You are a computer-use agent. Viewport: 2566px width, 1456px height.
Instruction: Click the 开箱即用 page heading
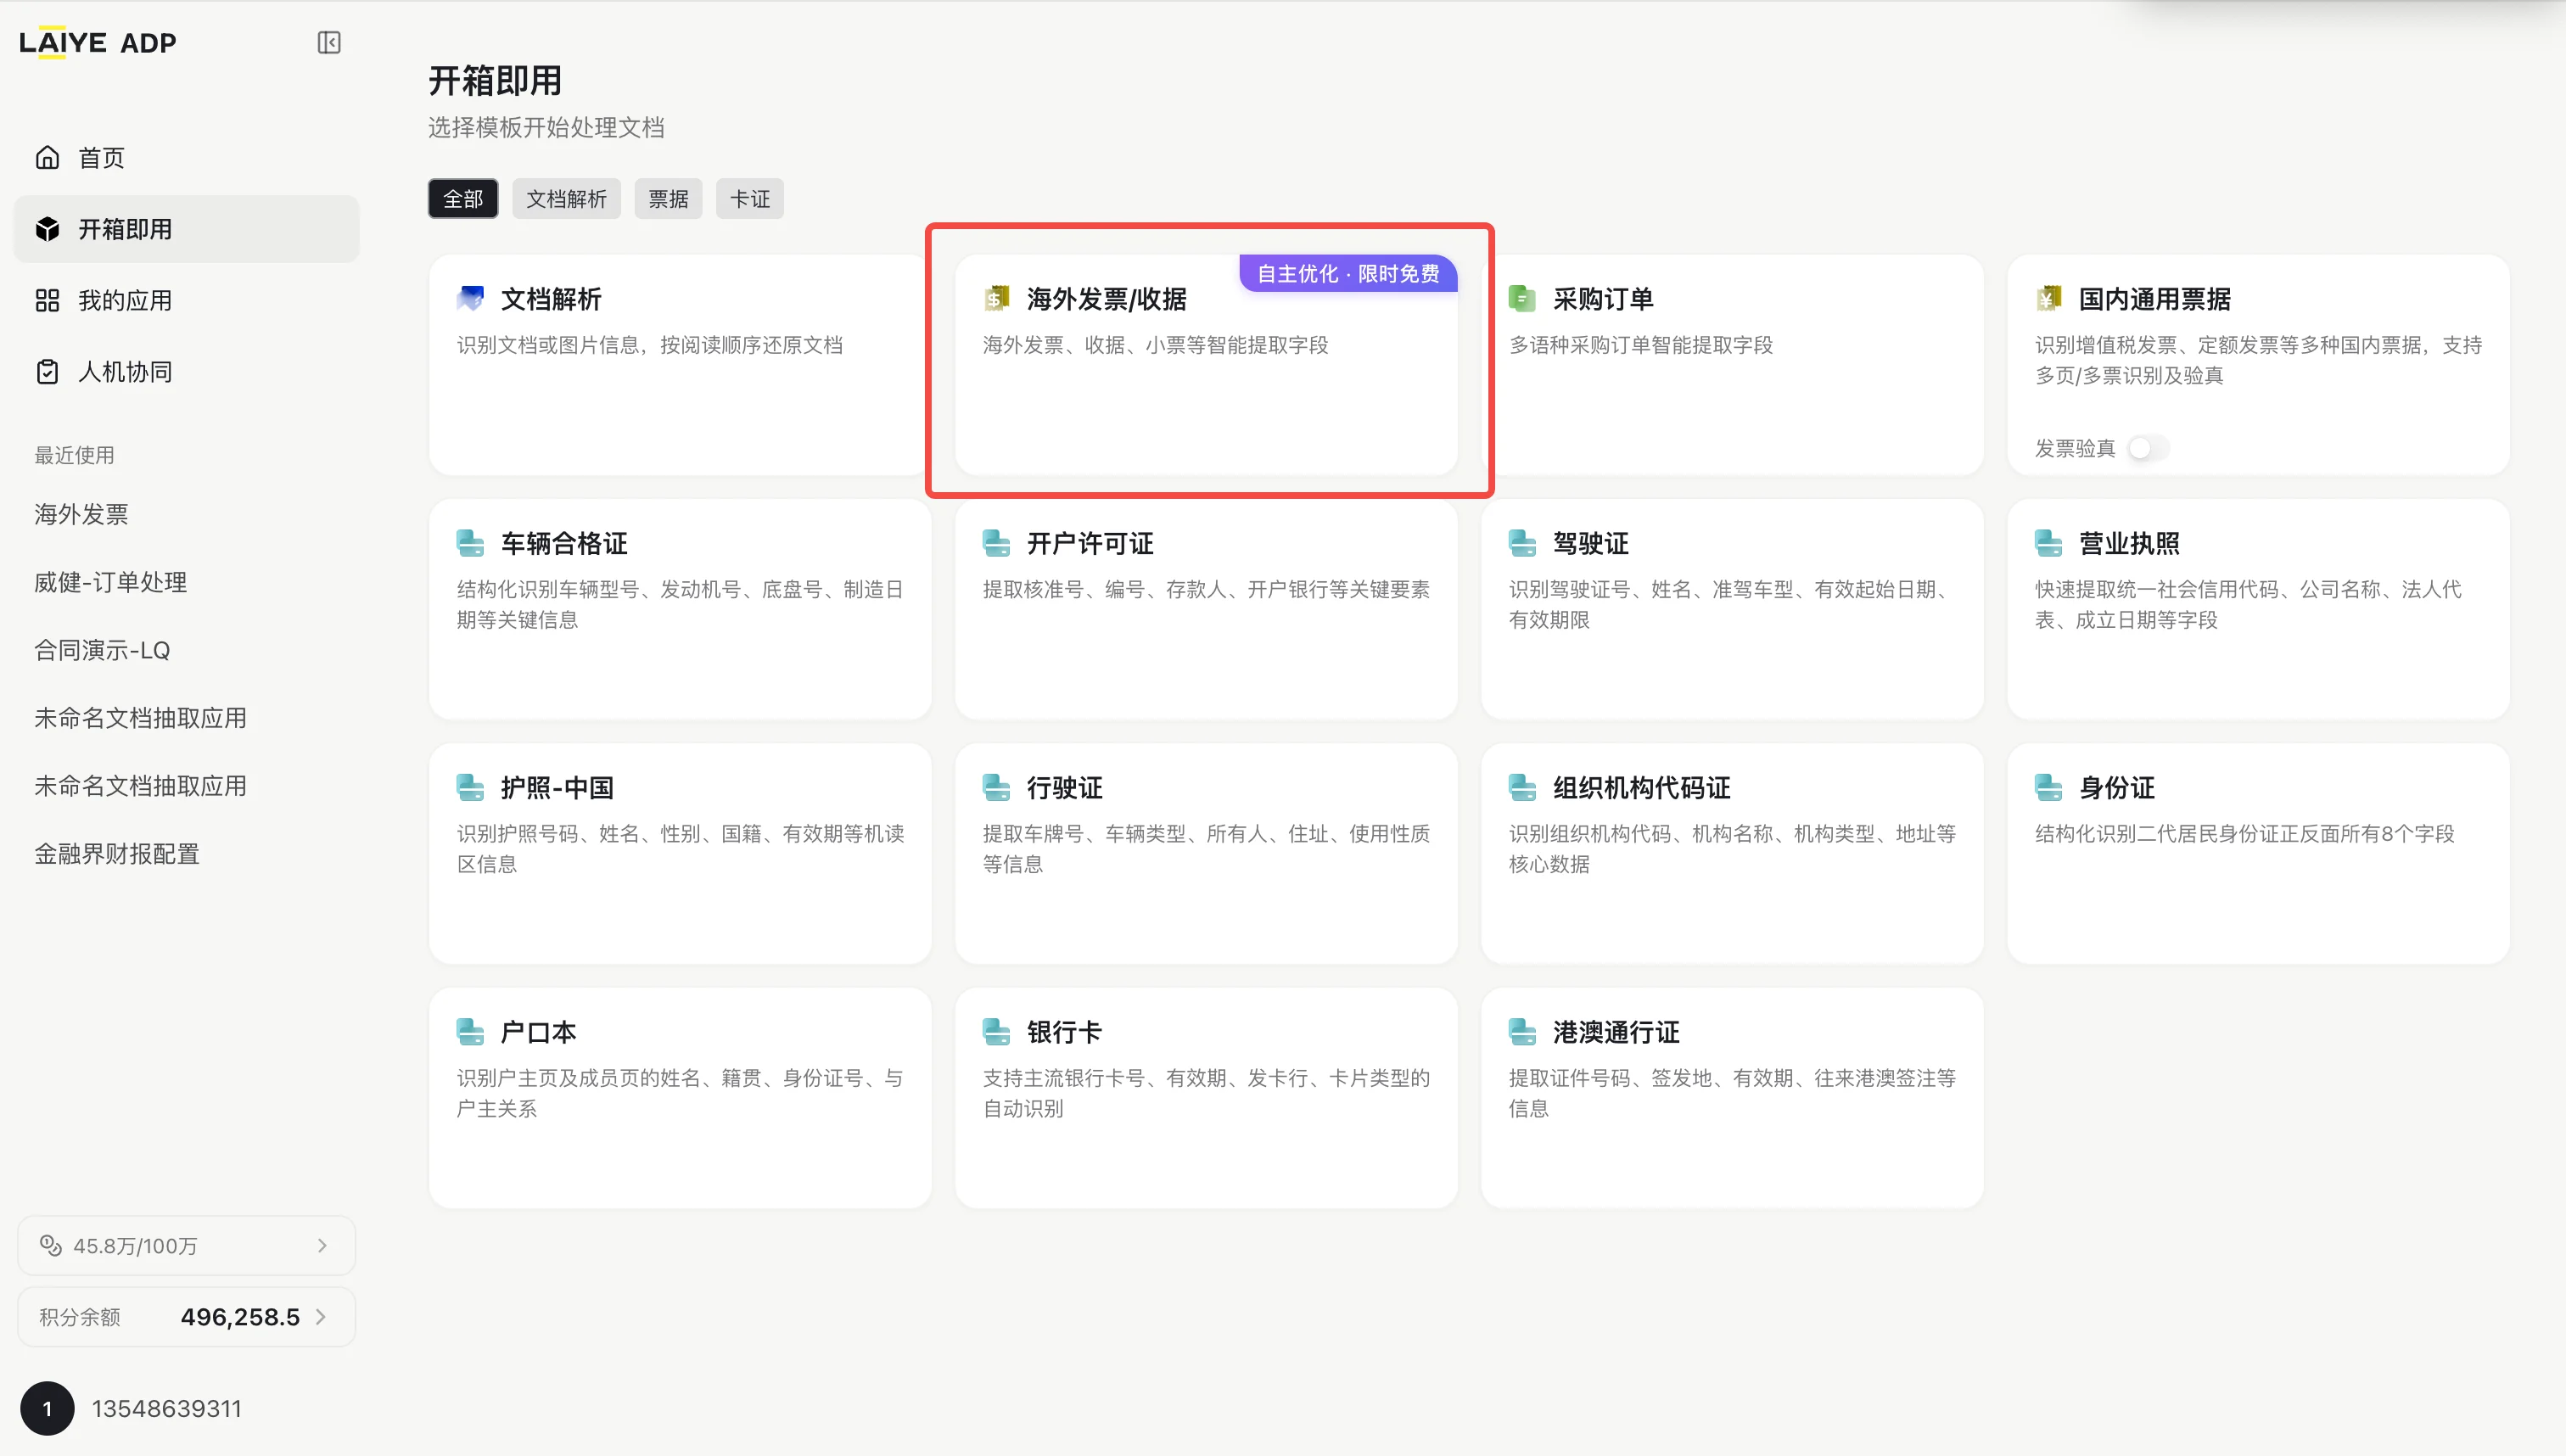495,81
